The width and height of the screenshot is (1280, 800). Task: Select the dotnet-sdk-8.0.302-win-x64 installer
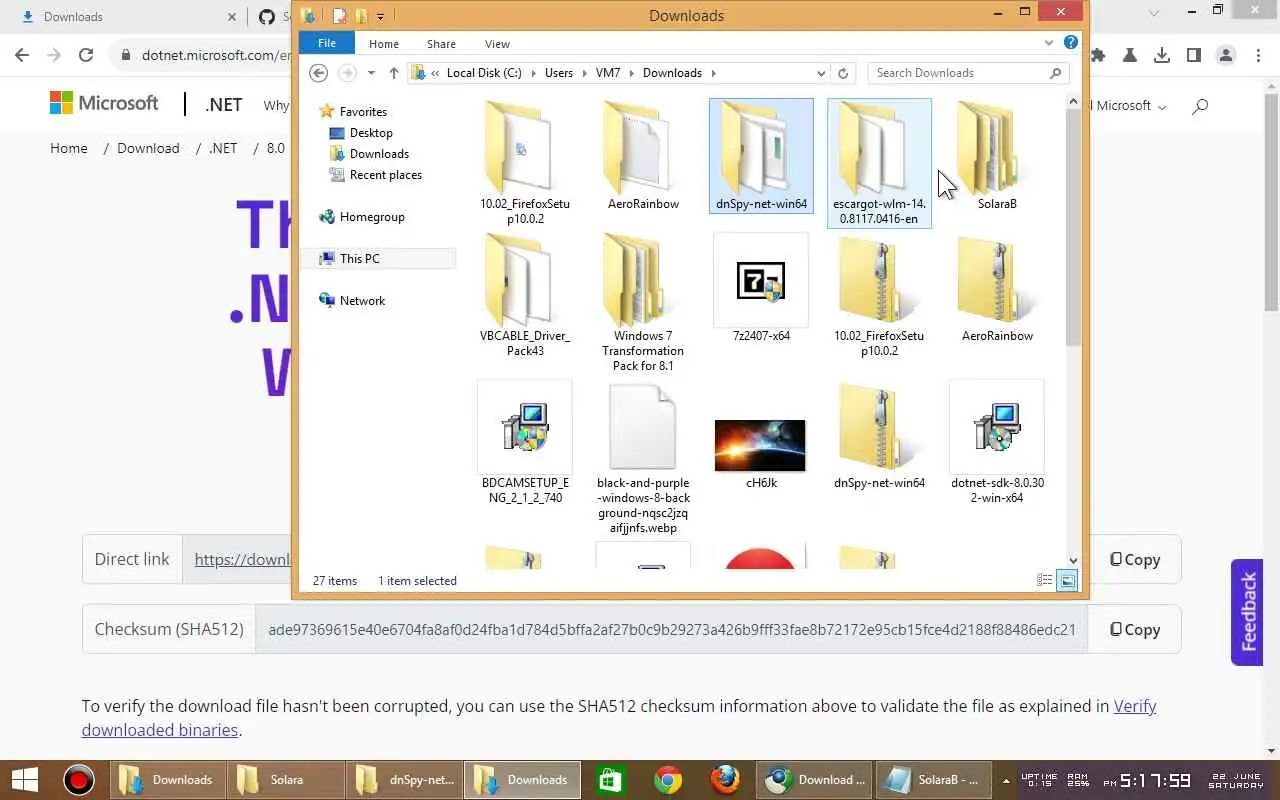pos(997,443)
